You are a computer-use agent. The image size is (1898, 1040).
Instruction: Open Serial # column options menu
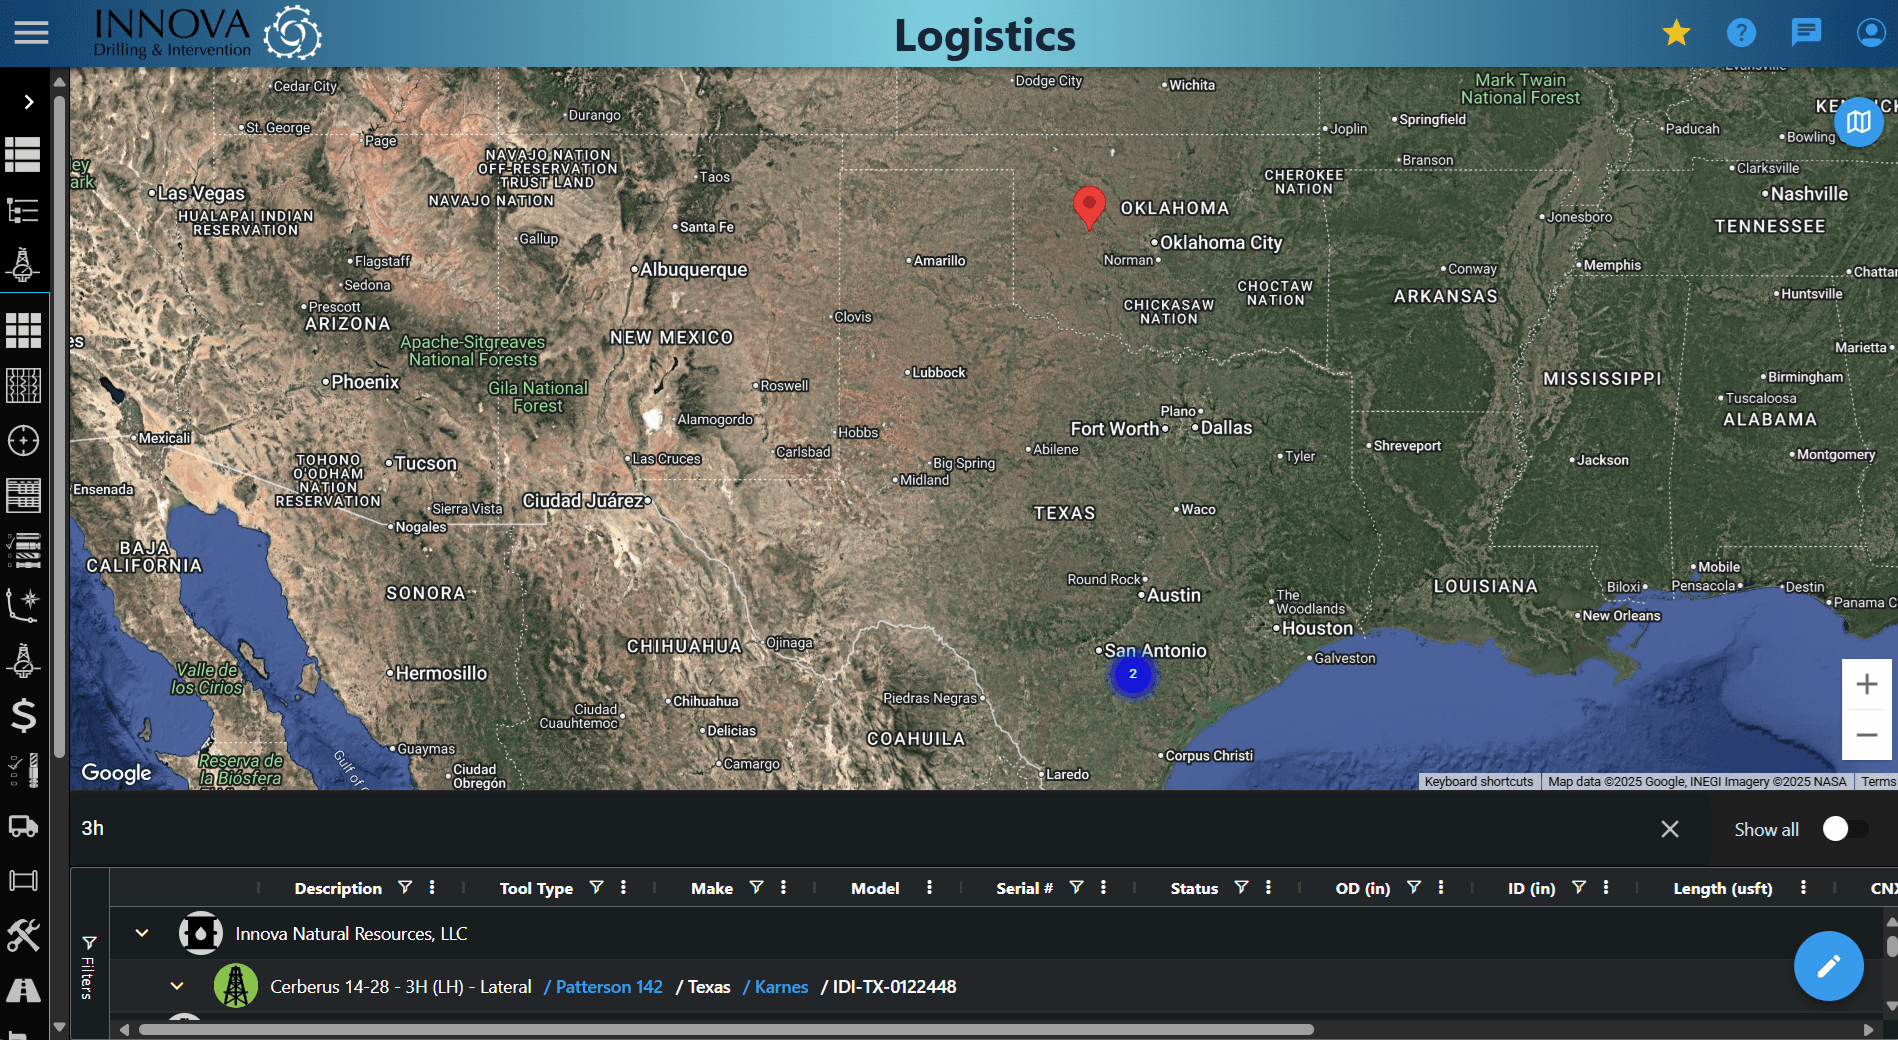(x=1103, y=887)
